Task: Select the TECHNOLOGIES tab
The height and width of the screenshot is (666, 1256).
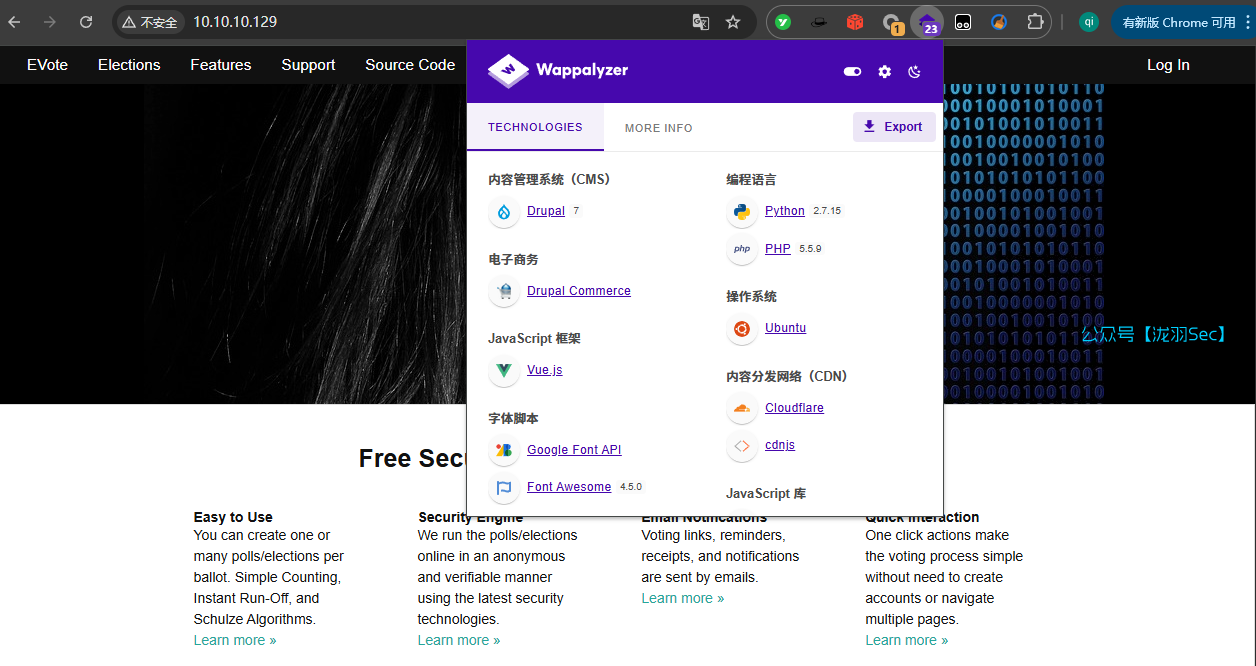Action: (x=535, y=127)
